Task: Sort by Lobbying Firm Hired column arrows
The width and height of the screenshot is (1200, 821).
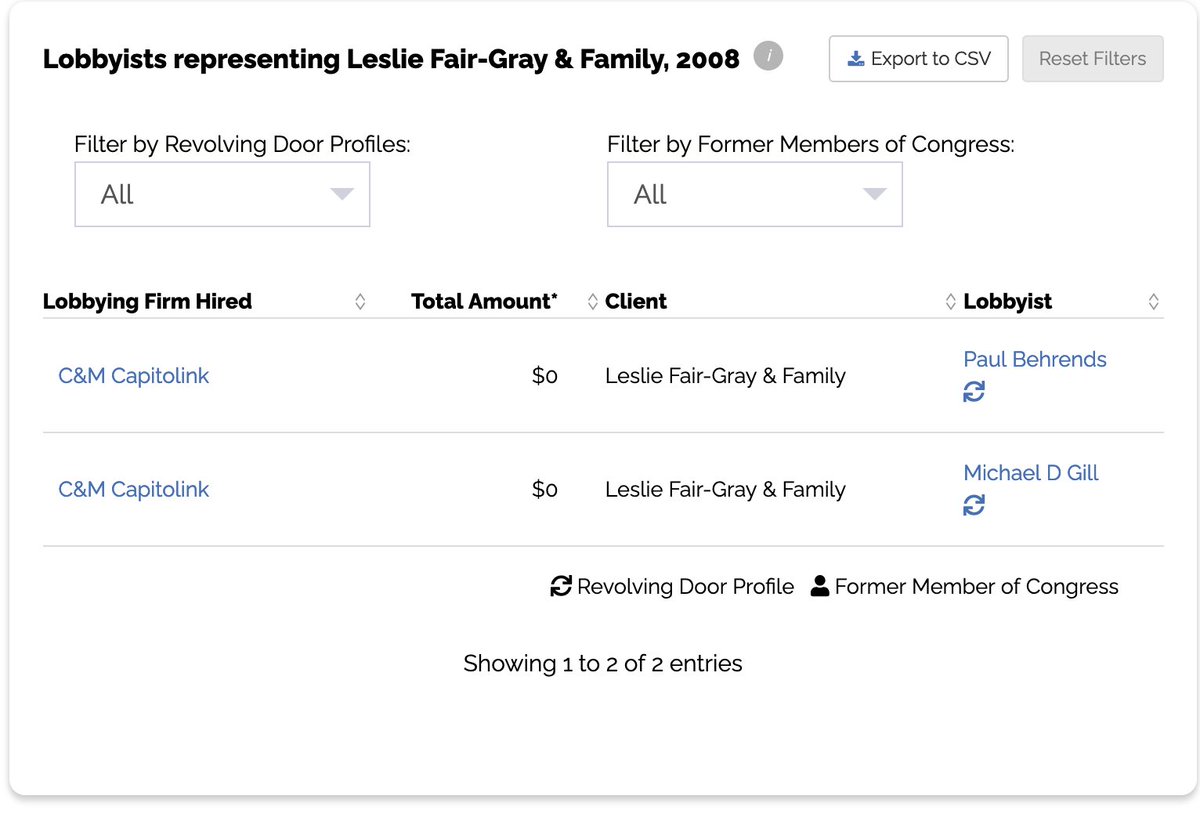Action: click(x=360, y=302)
